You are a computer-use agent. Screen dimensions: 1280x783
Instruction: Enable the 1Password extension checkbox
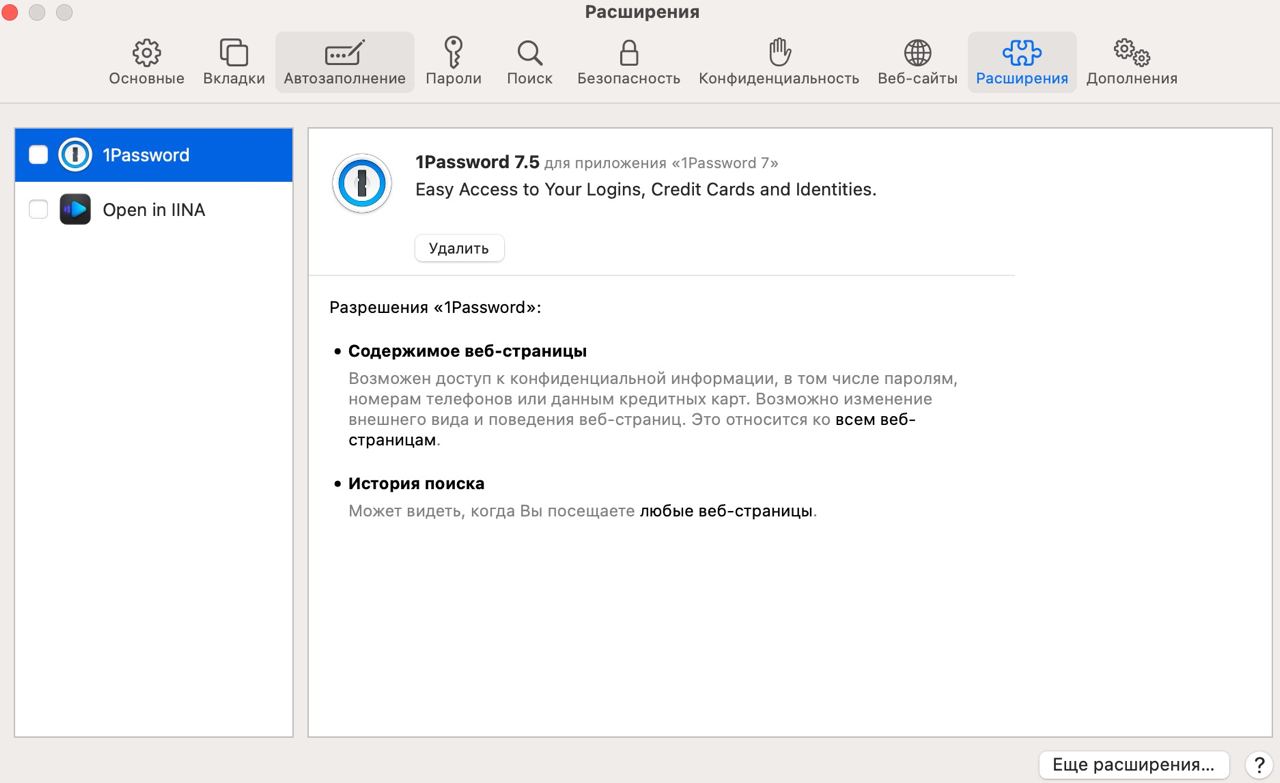(38, 155)
